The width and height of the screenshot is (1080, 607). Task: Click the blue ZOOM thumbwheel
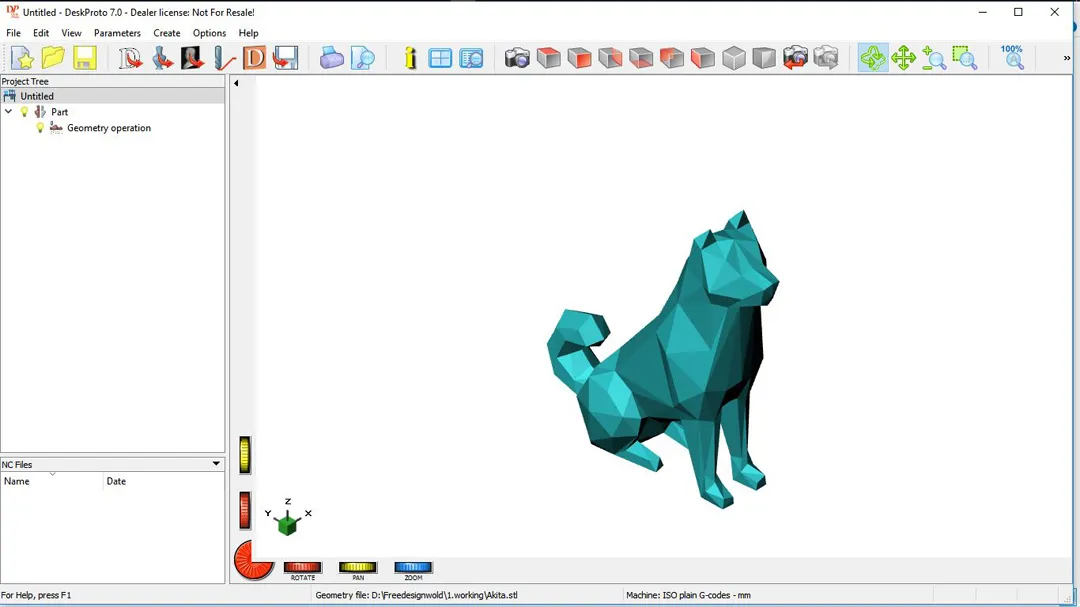(413, 567)
